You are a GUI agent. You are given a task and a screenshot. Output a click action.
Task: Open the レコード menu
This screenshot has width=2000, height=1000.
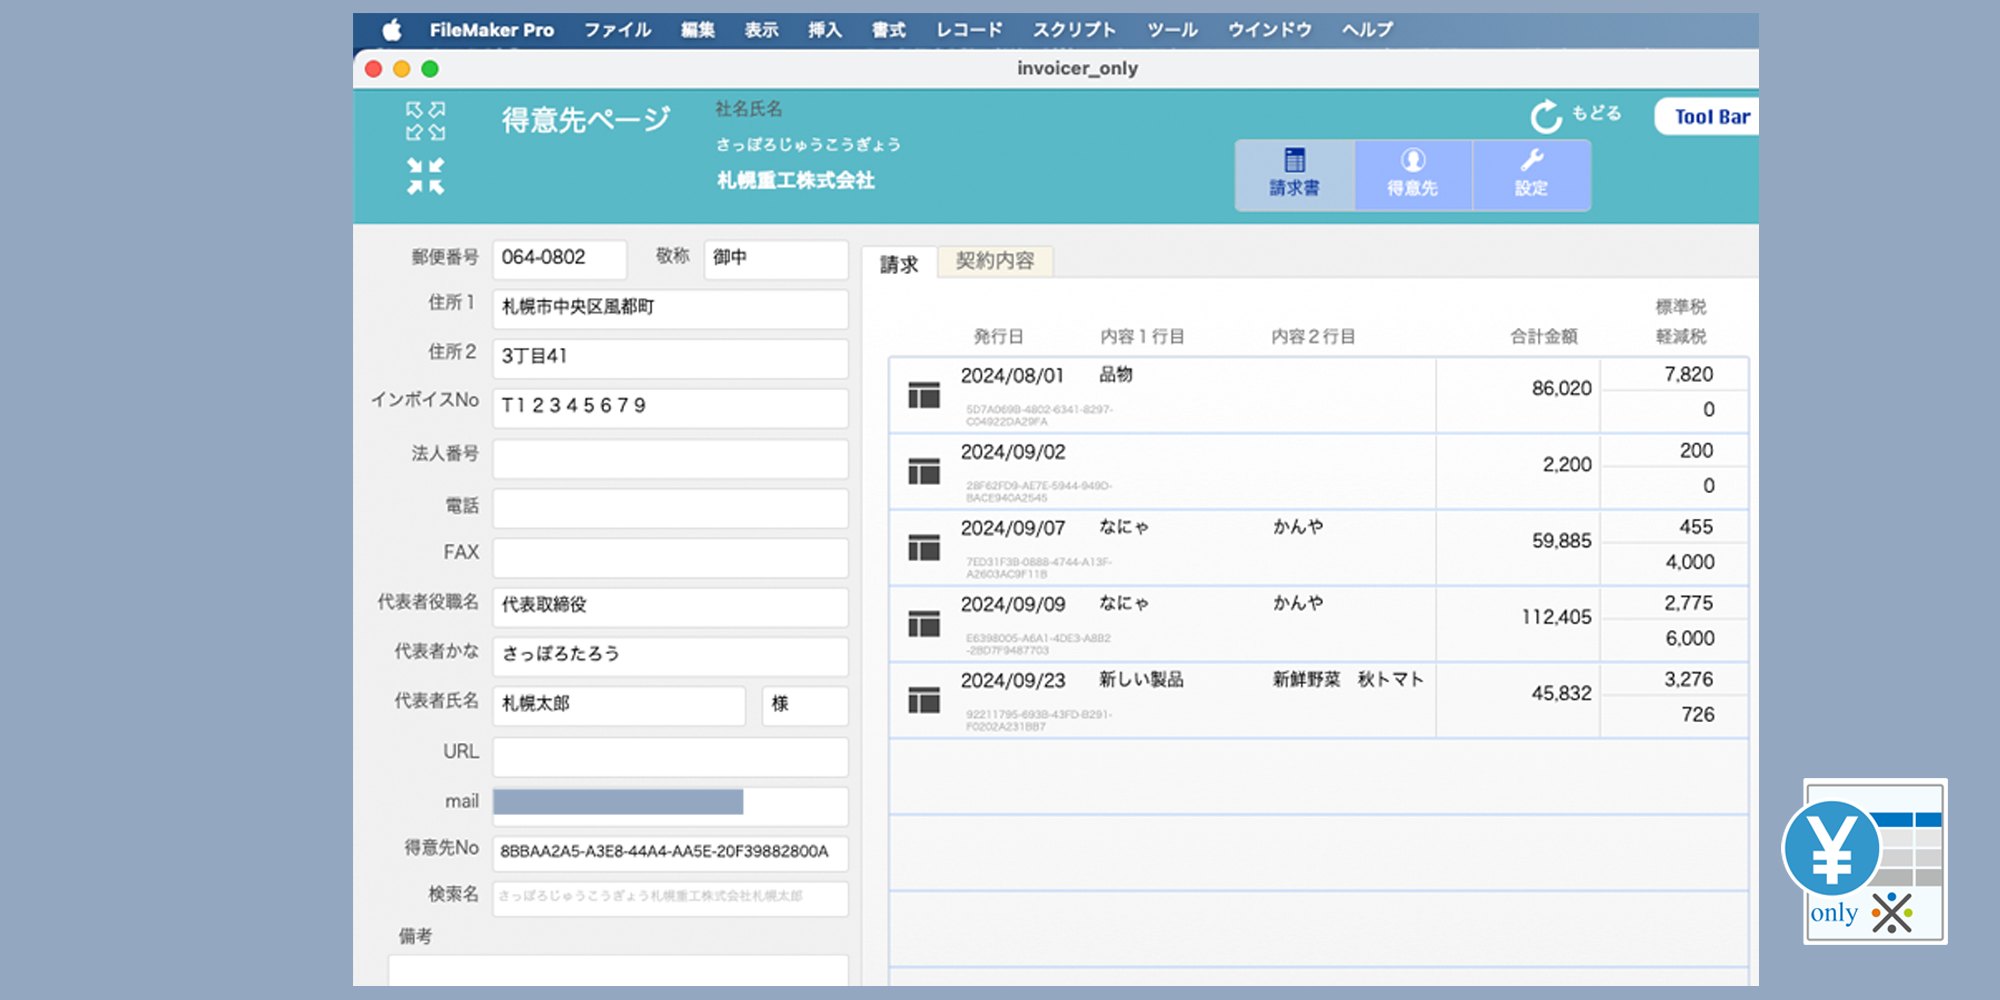(968, 30)
